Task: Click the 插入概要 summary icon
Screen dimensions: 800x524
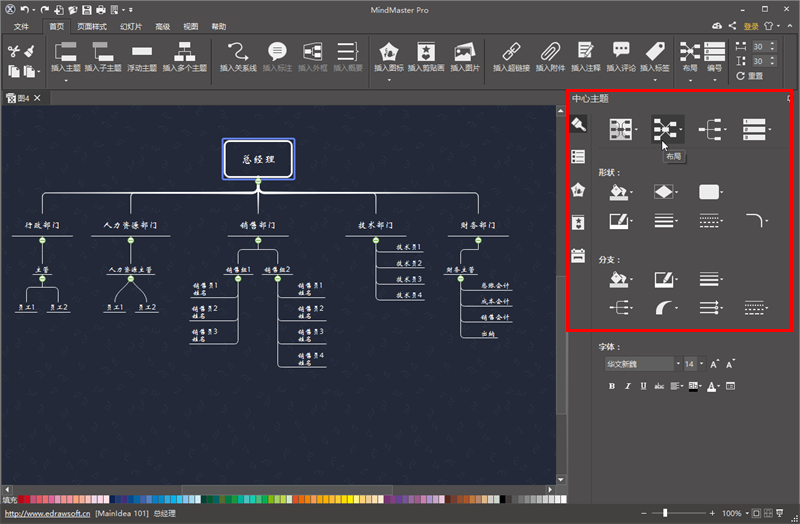Action: click(x=347, y=52)
